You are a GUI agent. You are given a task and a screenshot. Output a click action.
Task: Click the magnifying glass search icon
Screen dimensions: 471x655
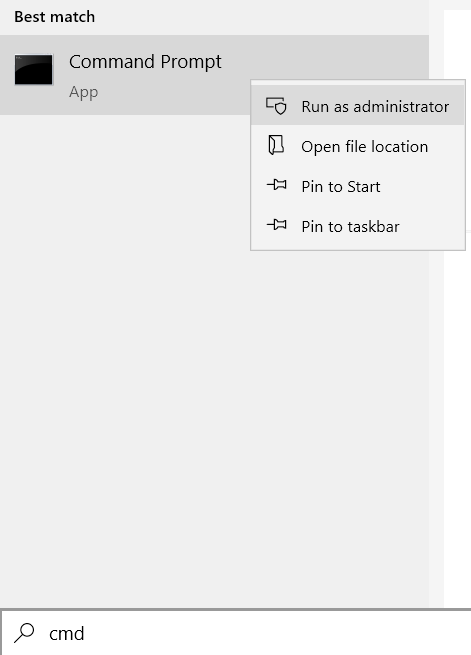coord(24,632)
